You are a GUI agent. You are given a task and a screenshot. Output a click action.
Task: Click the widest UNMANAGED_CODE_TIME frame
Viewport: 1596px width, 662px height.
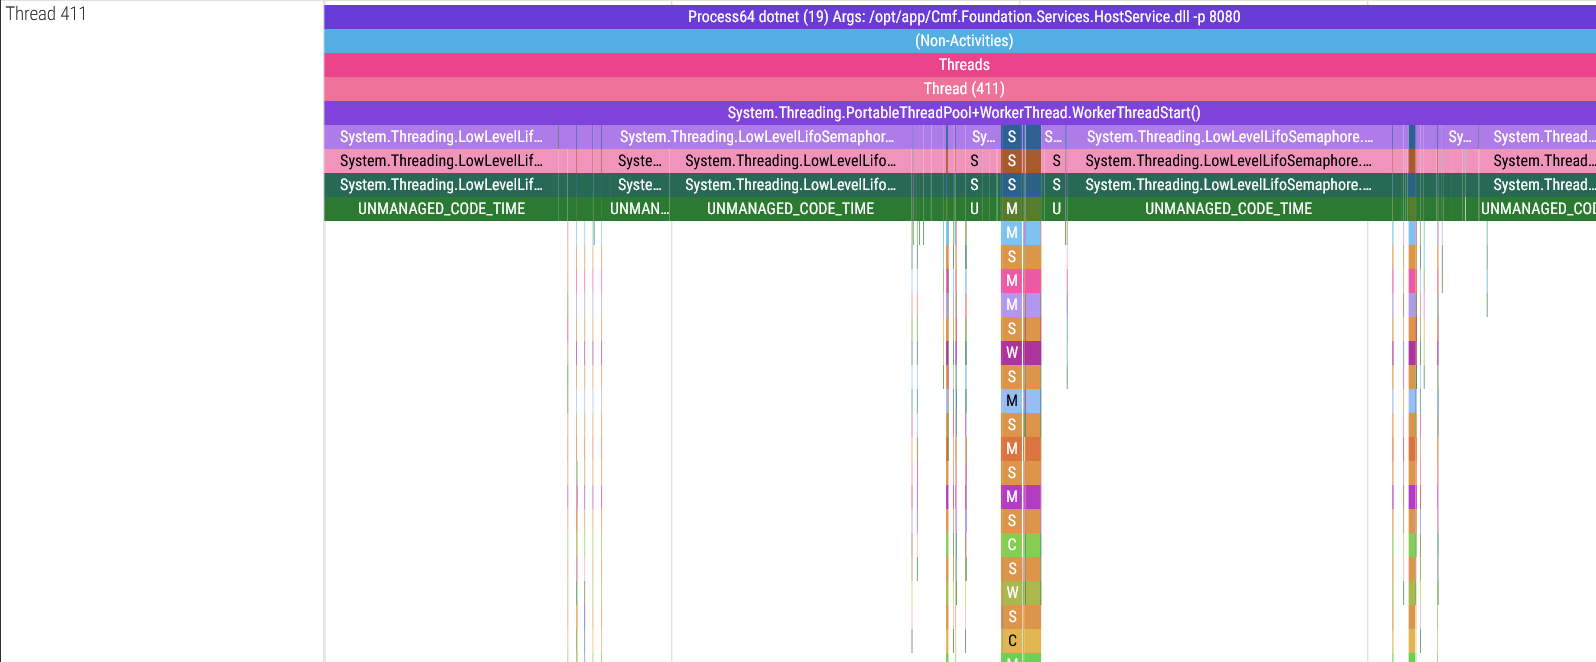click(1228, 209)
